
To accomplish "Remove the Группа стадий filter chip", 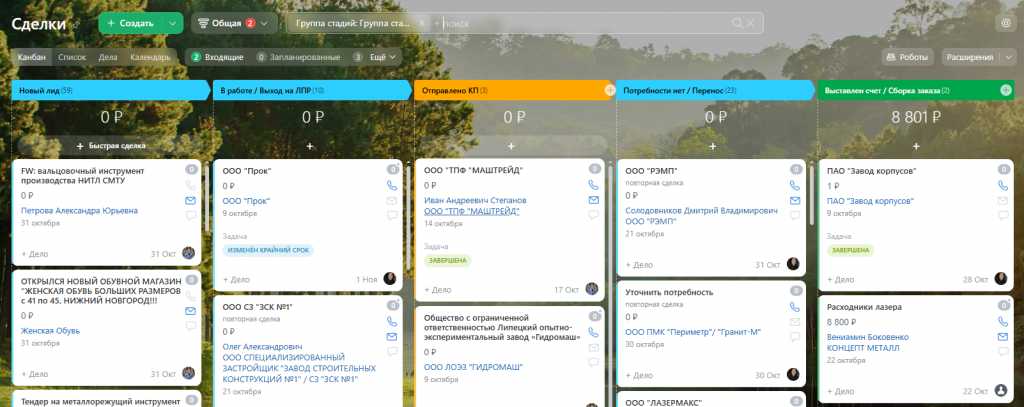I will (x=421, y=23).
